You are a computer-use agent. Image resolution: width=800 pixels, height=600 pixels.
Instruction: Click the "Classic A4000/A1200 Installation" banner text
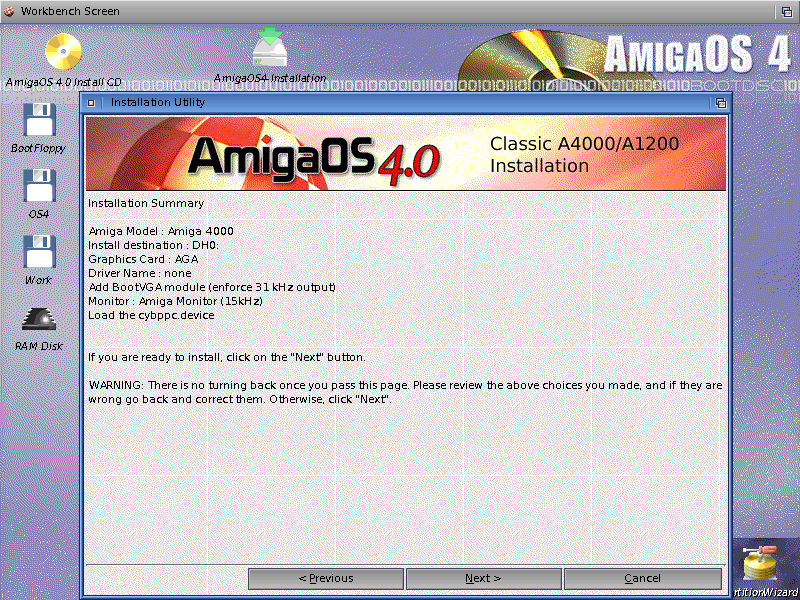584,155
